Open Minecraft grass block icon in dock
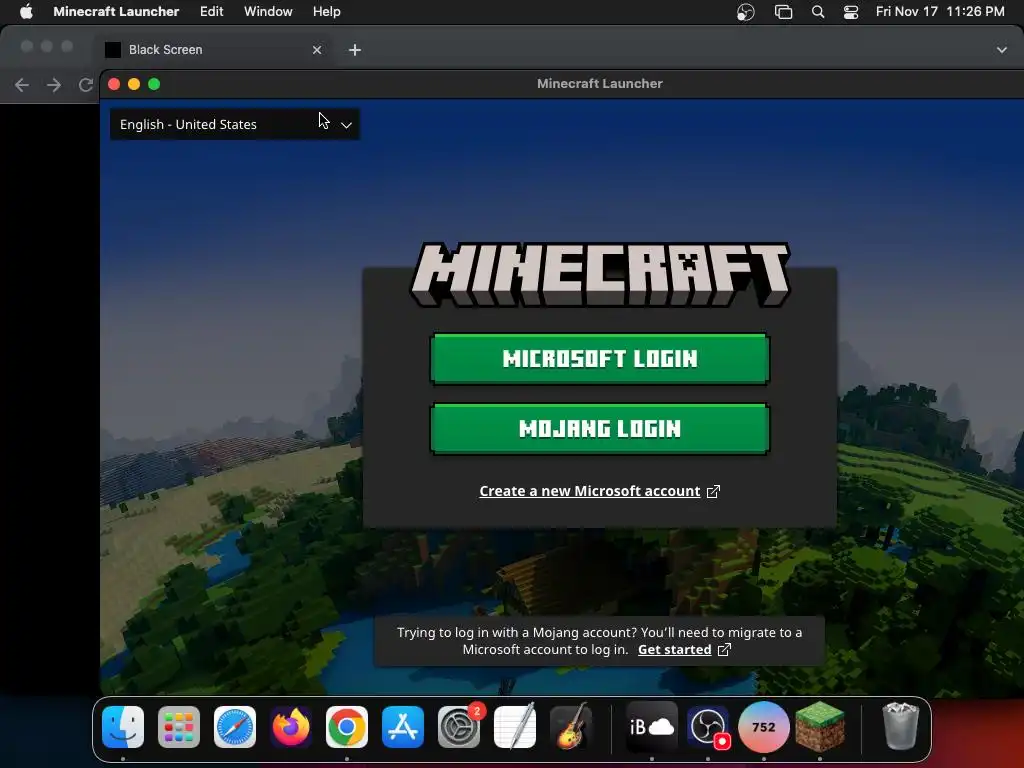Viewport: 1024px width, 768px height. coord(820,727)
